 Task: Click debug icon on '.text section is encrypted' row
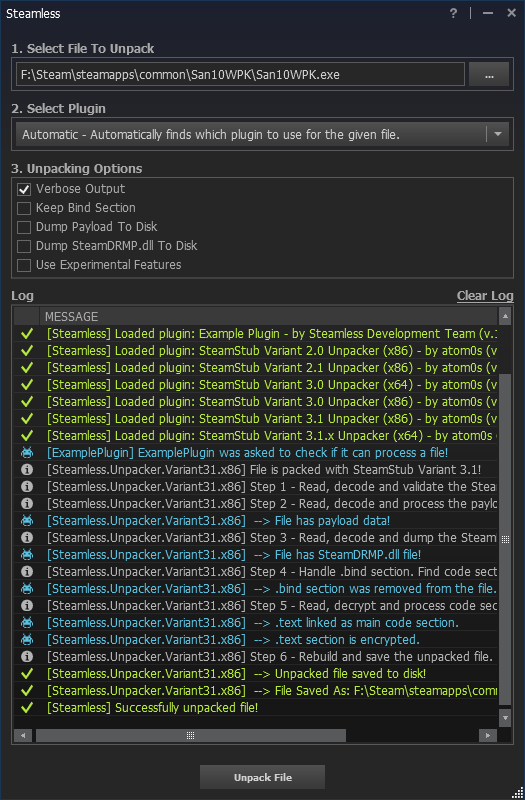27,640
